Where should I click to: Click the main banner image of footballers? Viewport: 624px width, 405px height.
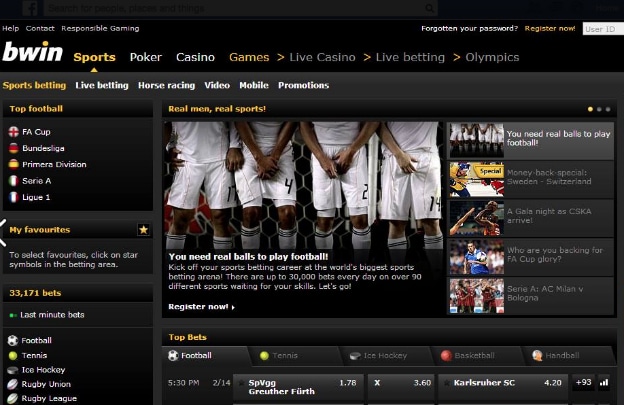[x=304, y=185]
